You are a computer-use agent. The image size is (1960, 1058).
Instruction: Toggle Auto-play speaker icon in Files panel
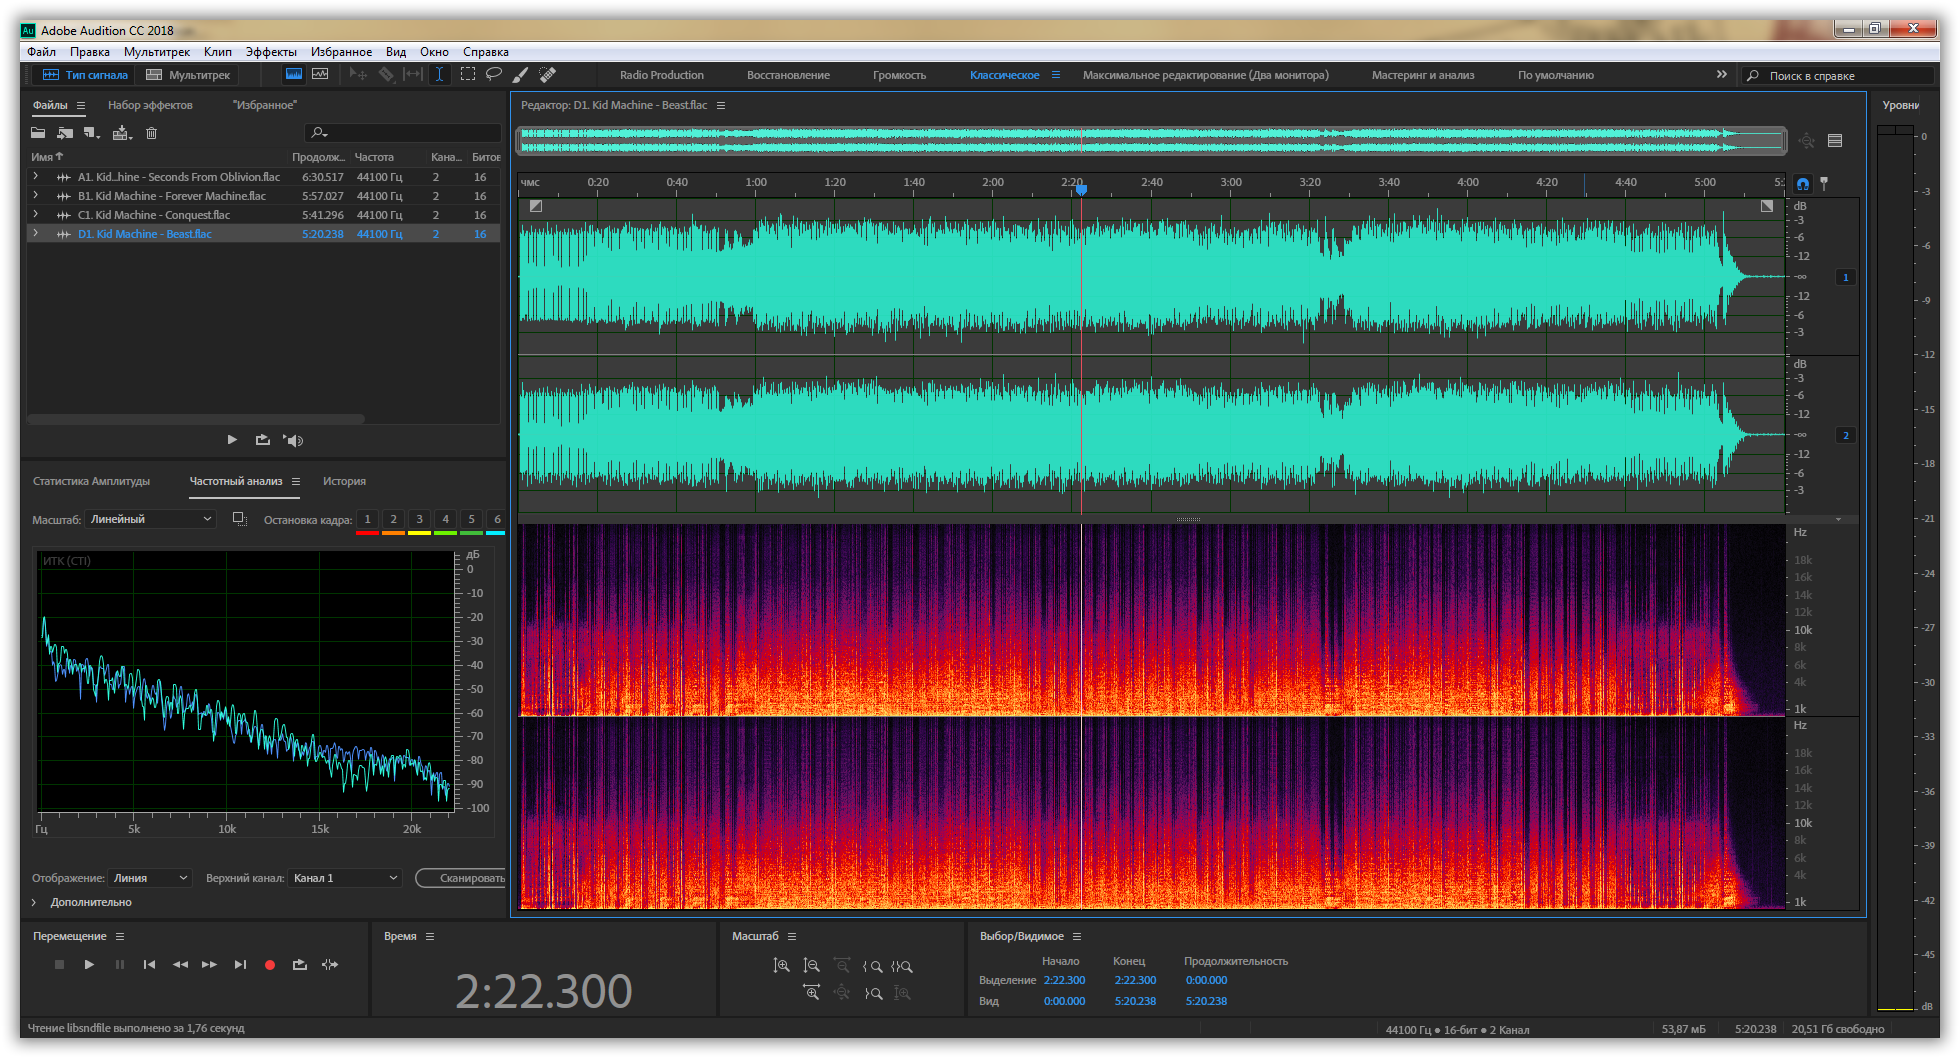[293, 440]
